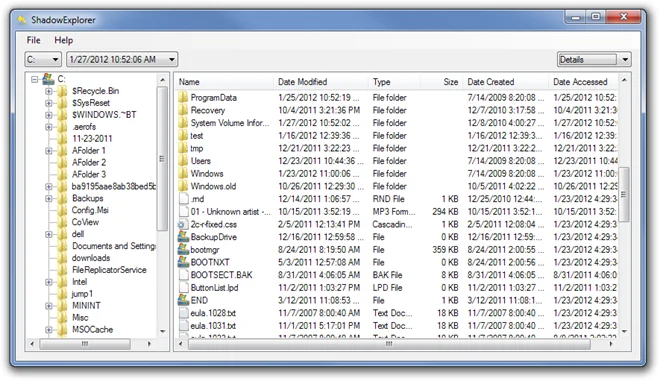Click file list vertical scrollbar thumb
Screen dimensions: 660x381
click(624, 194)
